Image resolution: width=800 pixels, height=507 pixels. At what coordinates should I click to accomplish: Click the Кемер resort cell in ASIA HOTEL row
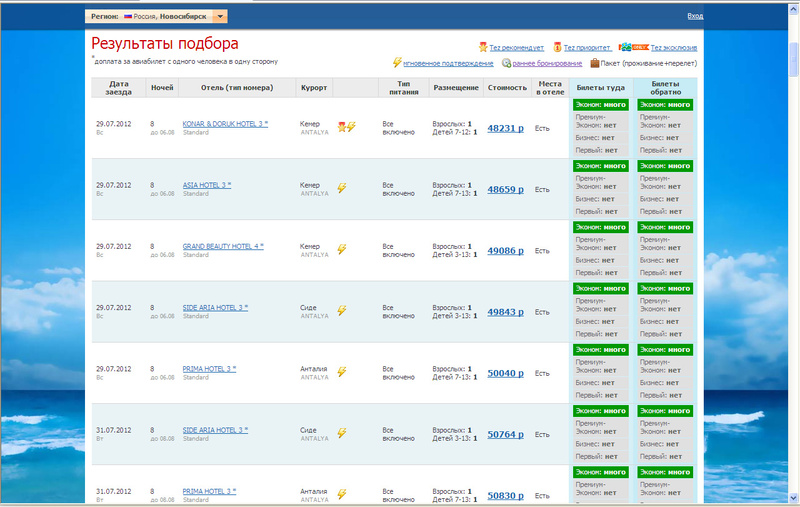coord(310,185)
